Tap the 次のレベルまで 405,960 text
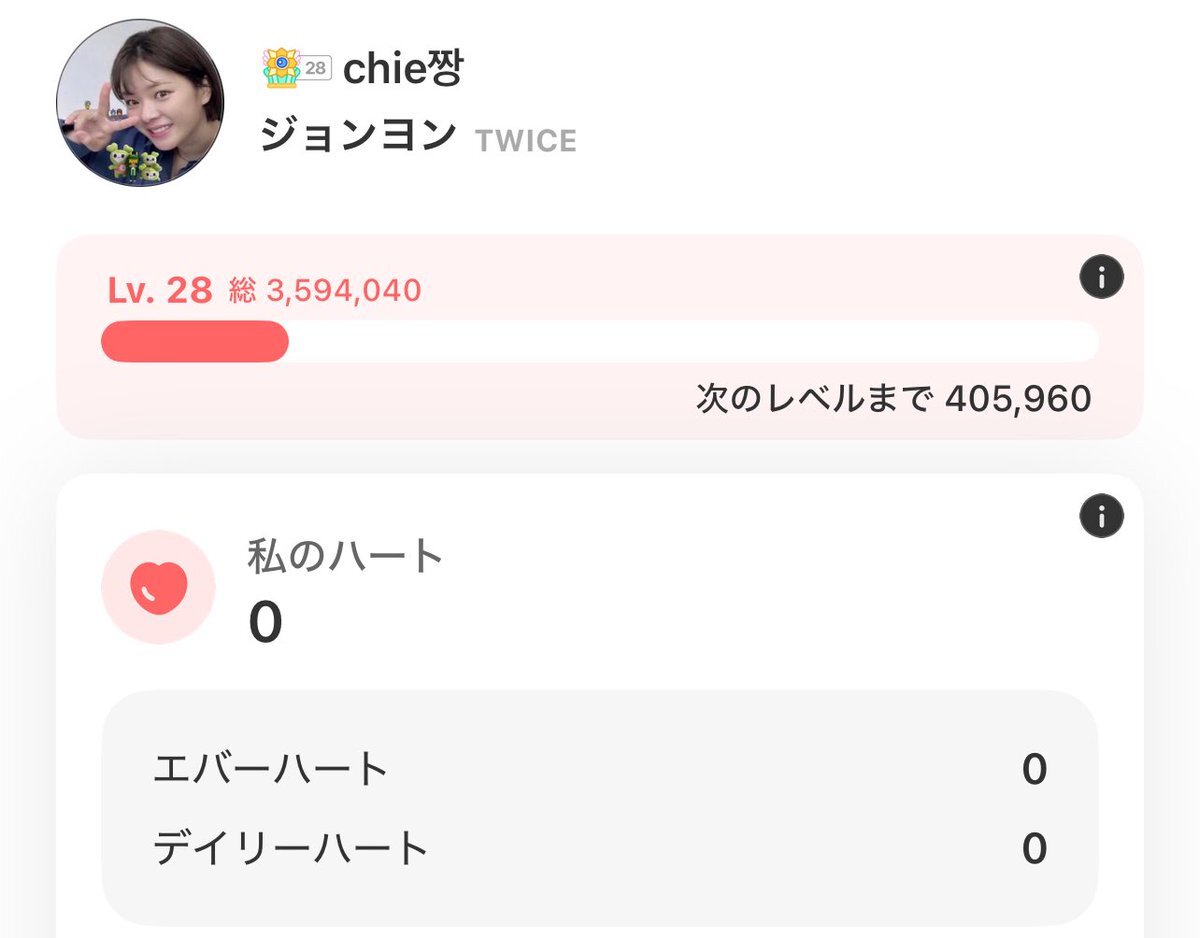 [x=893, y=399]
